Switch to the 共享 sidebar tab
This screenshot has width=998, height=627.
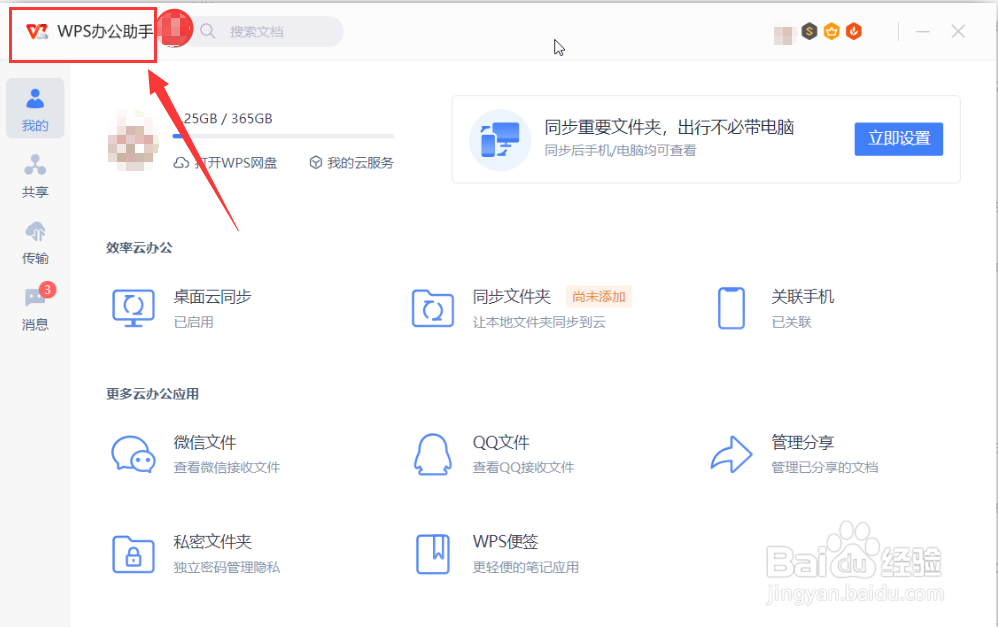(x=35, y=176)
